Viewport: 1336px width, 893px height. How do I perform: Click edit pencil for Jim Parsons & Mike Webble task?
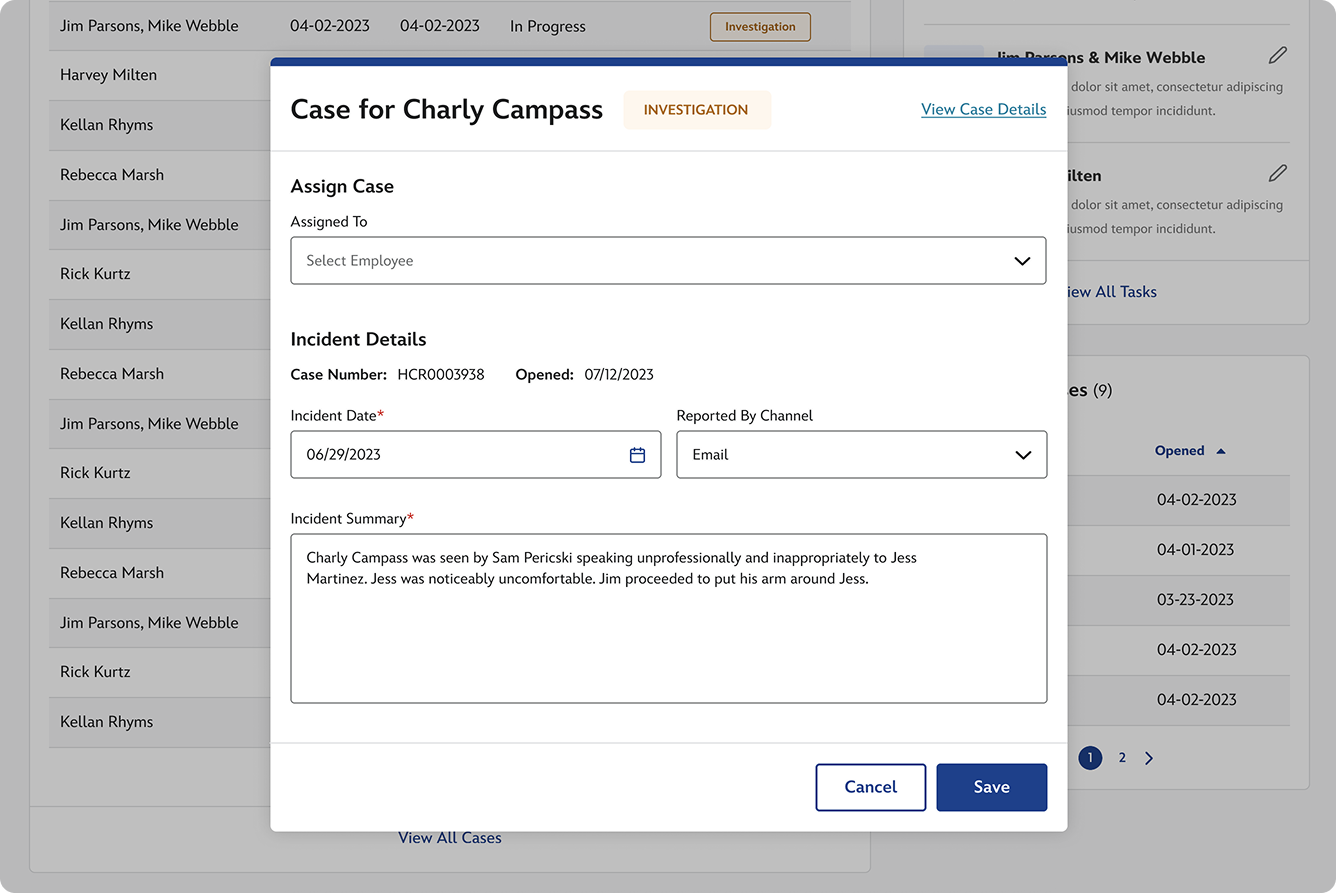(x=1277, y=56)
